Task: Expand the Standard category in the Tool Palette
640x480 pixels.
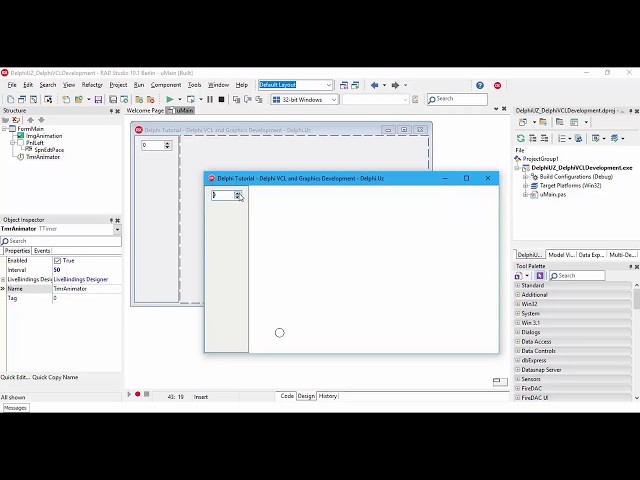Action: pos(518,285)
